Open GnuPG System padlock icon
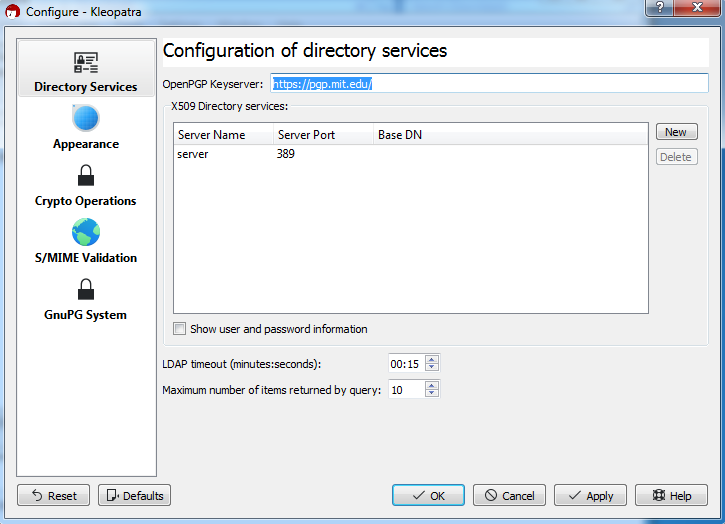 pyautogui.click(x=86, y=290)
